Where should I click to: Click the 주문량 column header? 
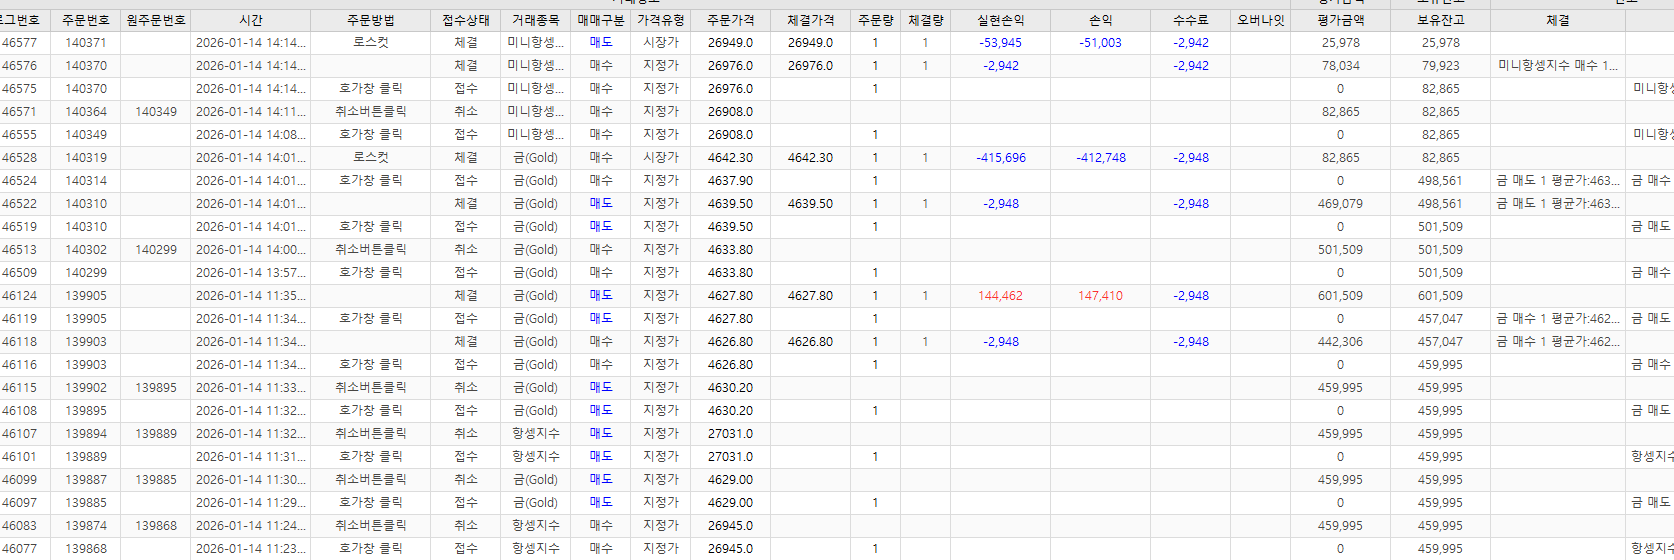(x=876, y=20)
